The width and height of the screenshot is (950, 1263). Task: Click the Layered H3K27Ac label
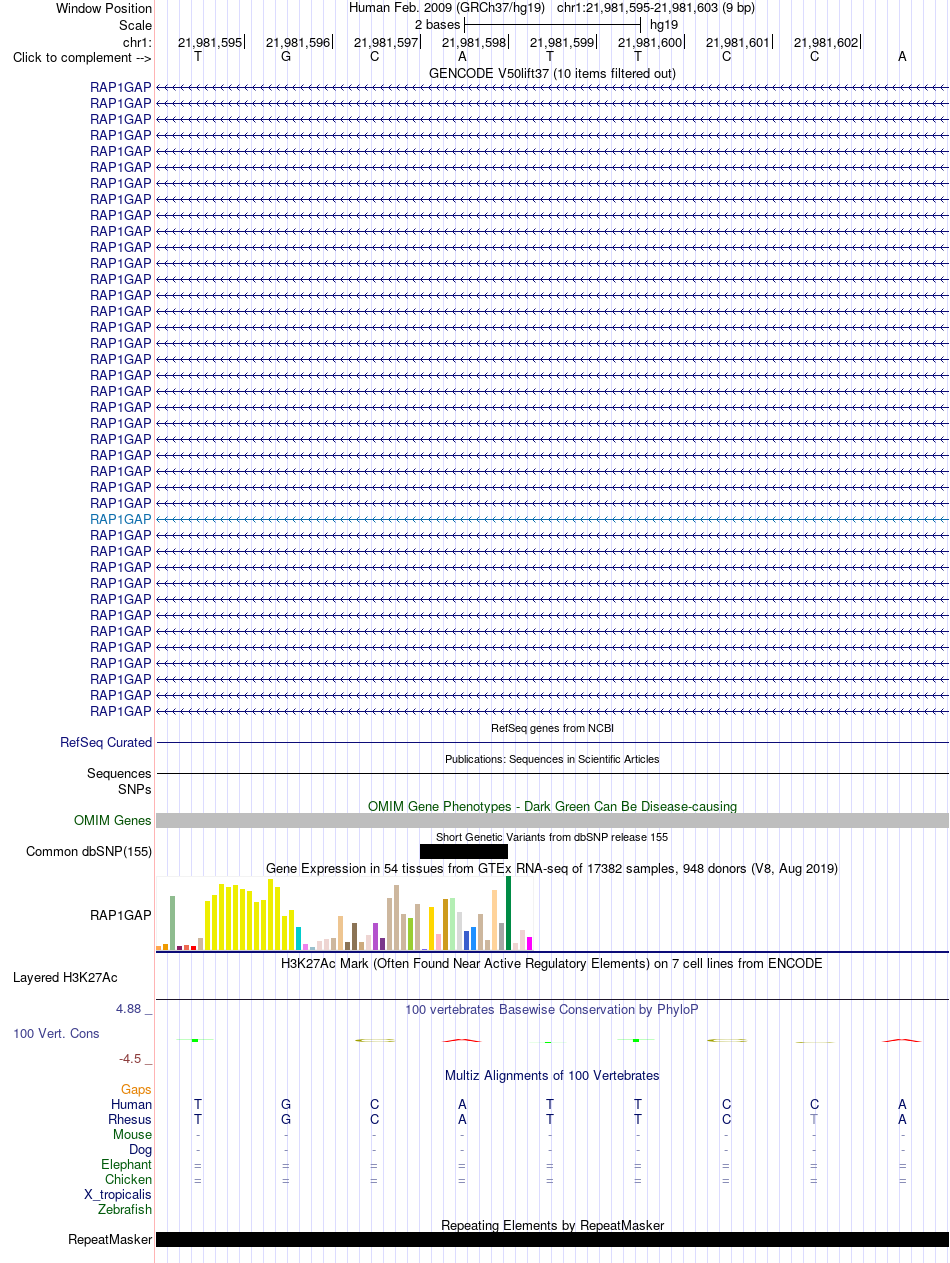(x=65, y=977)
